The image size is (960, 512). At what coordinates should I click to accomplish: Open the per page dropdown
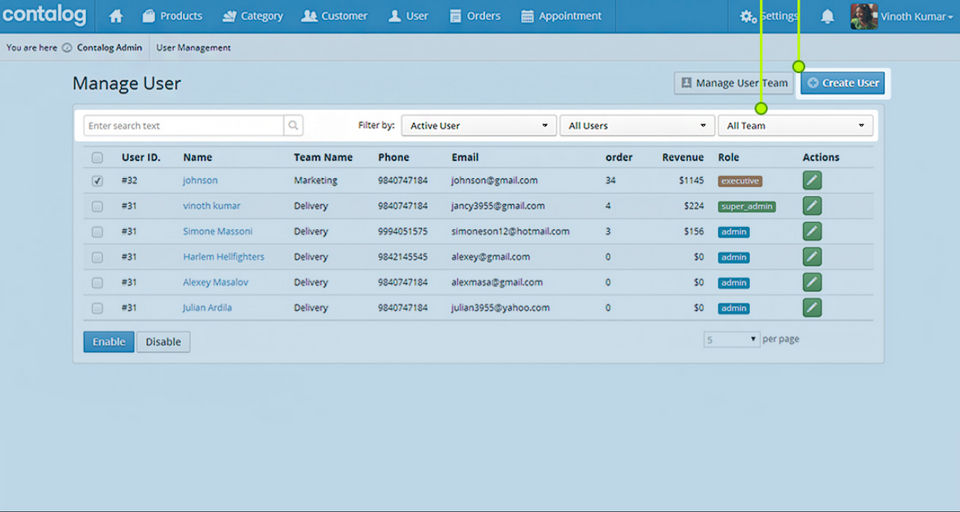click(732, 339)
